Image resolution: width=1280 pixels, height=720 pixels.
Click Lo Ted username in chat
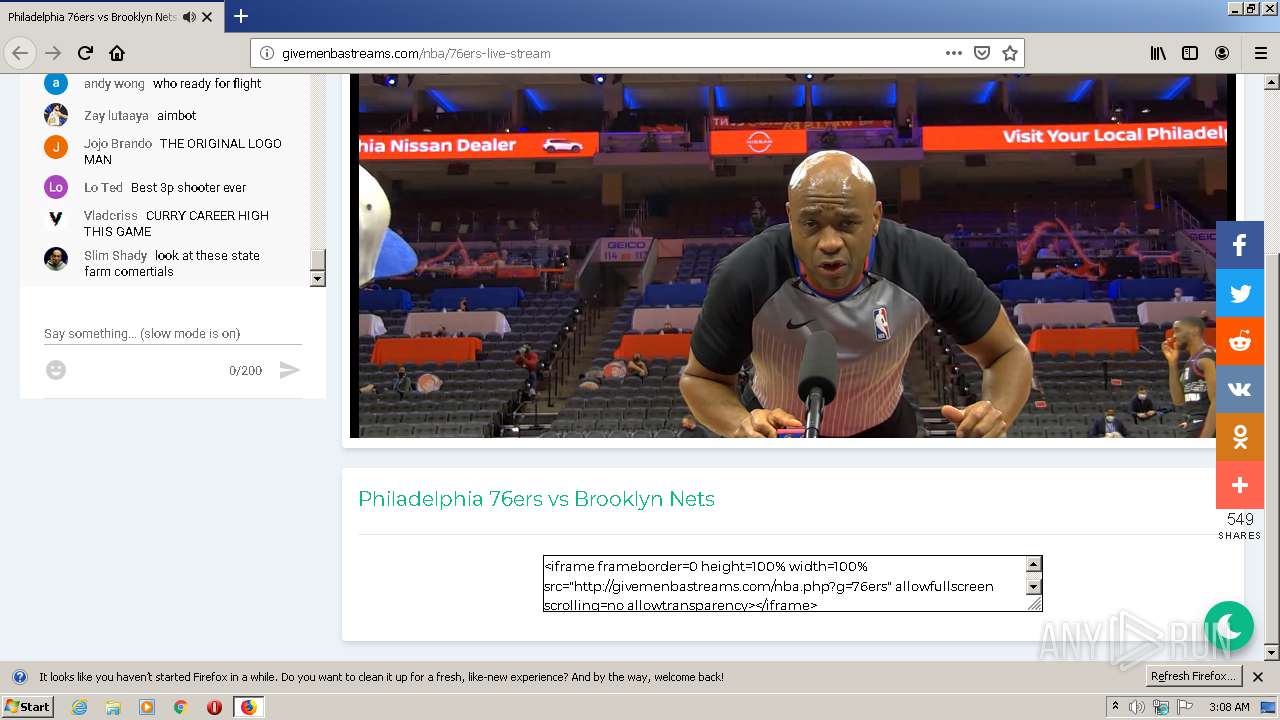click(103, 187)
